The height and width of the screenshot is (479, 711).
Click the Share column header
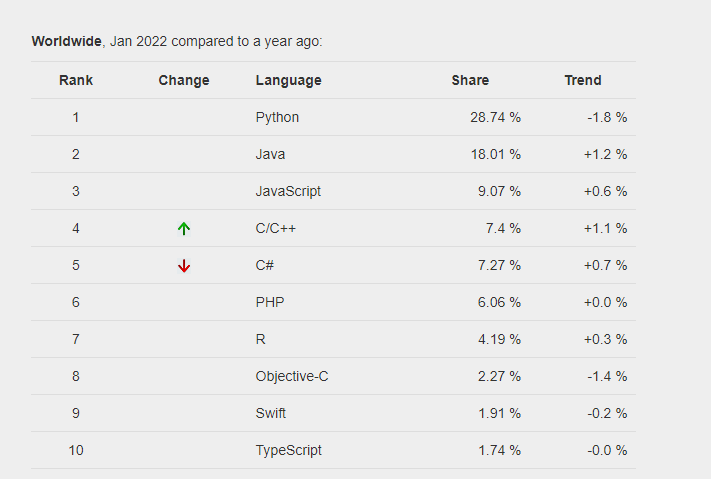click(469, 80)
